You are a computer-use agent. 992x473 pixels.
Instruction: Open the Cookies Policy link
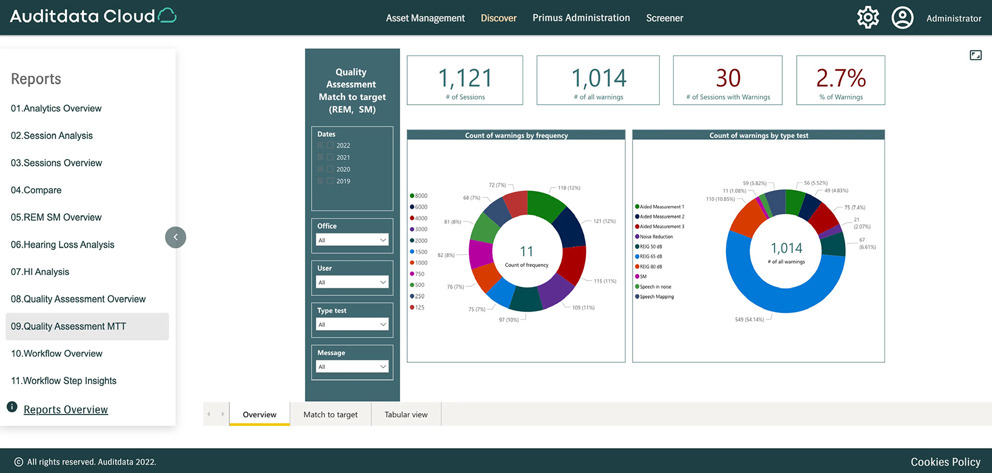[x=946, y=462]
